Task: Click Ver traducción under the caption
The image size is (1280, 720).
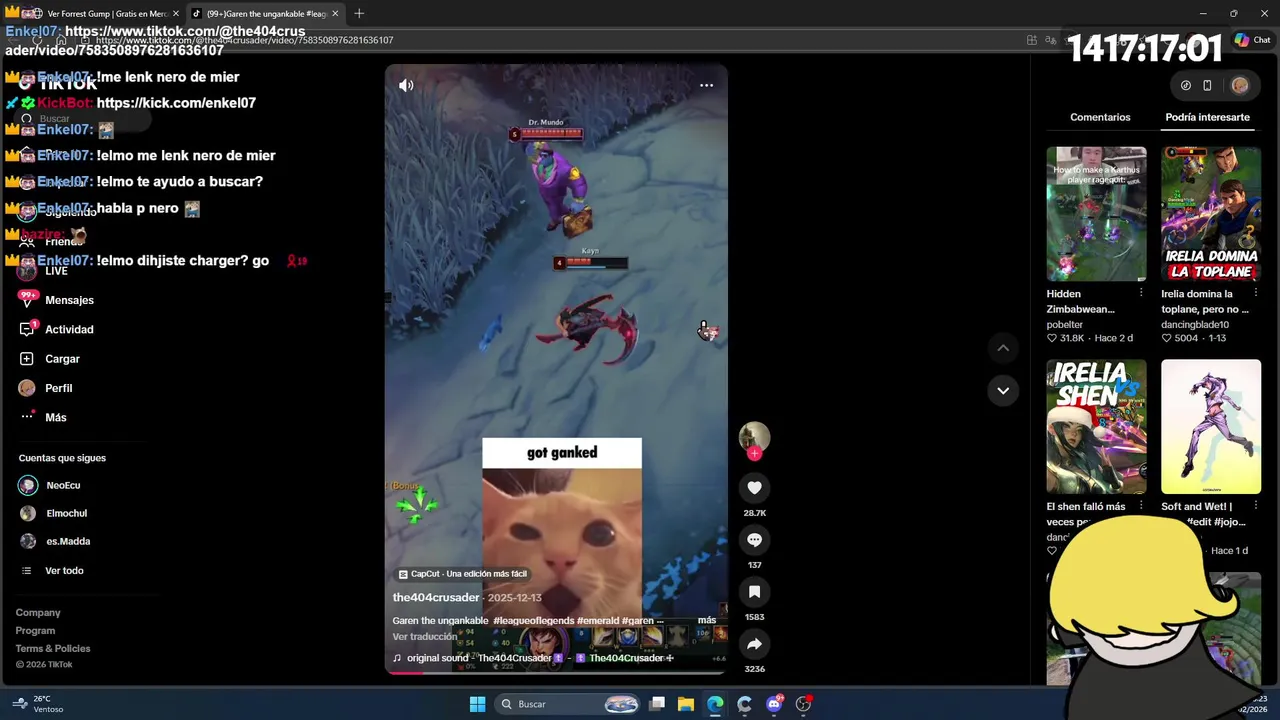Action: pos(425,636)
